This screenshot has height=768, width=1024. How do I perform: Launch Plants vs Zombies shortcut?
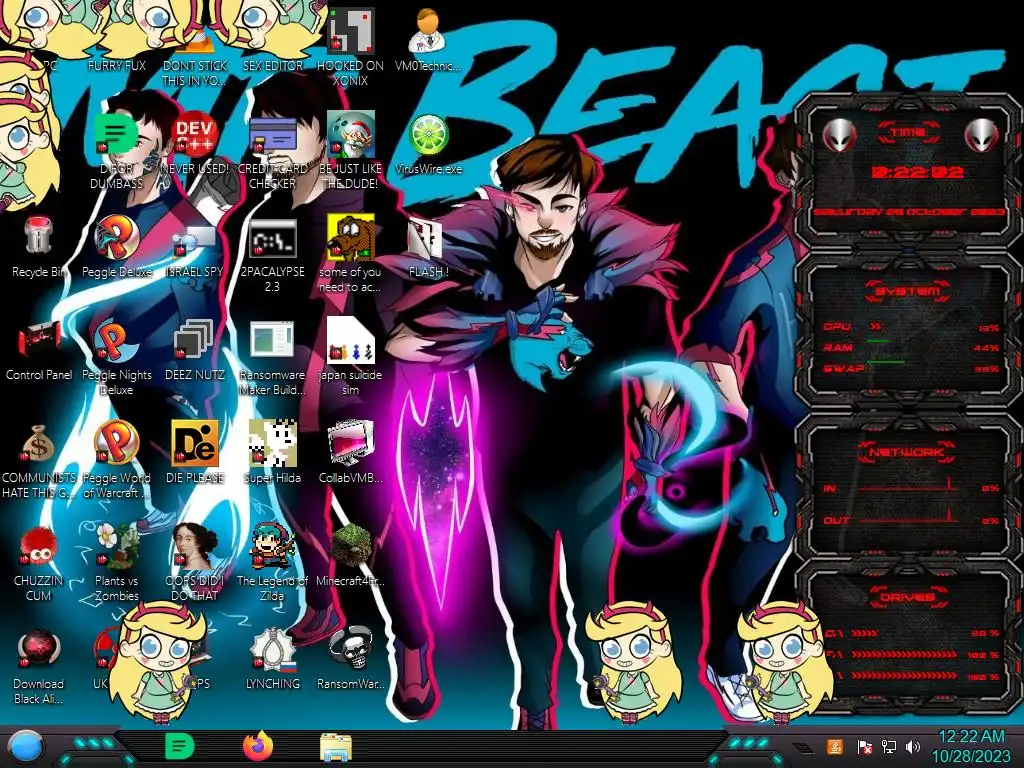coord(117,546)
